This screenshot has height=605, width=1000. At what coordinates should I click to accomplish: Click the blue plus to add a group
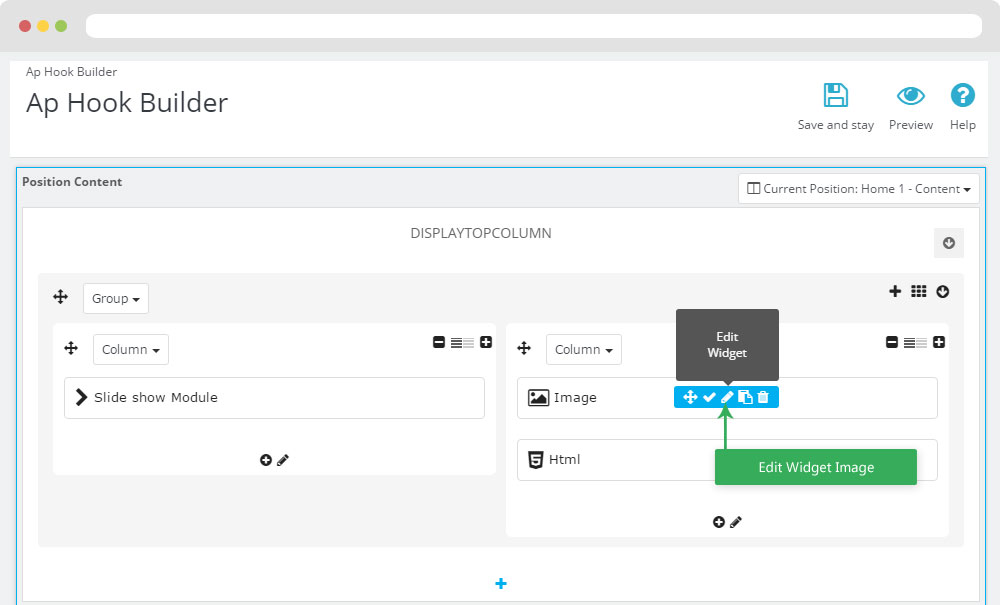click(x=501, y=584)
